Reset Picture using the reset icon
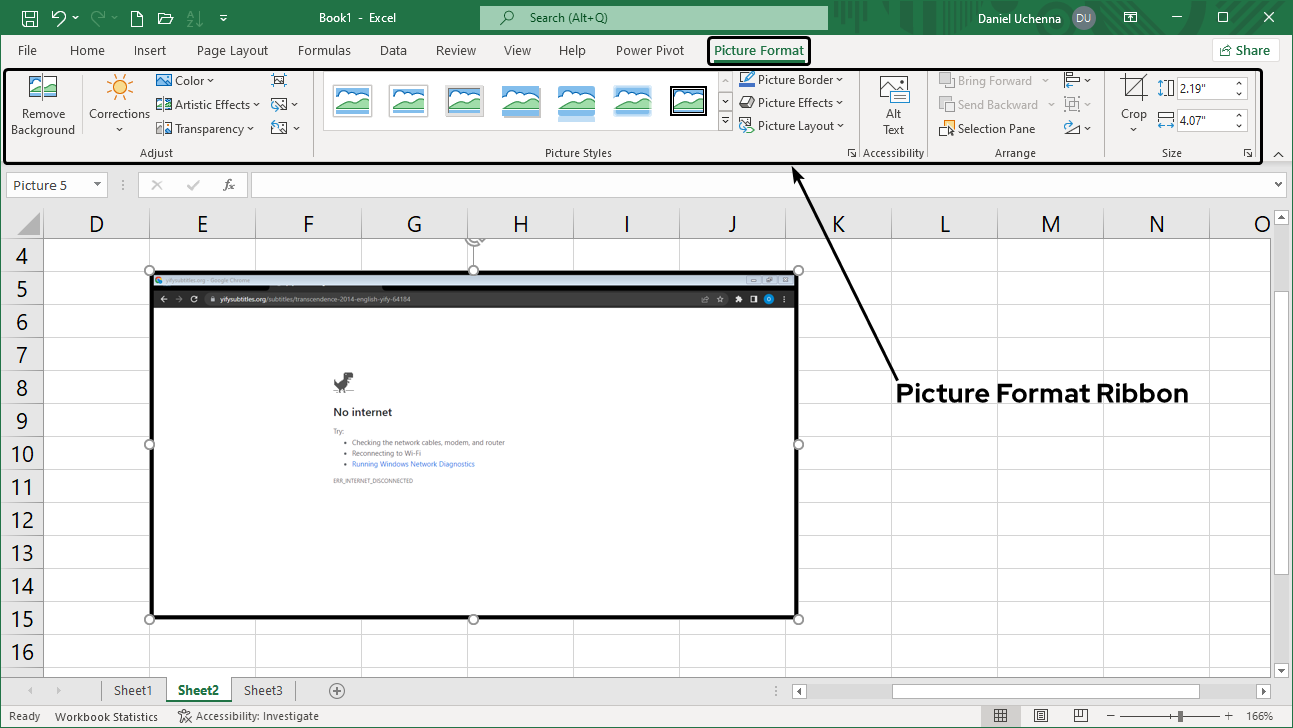 pyautogui.click(x=278, y=128)
